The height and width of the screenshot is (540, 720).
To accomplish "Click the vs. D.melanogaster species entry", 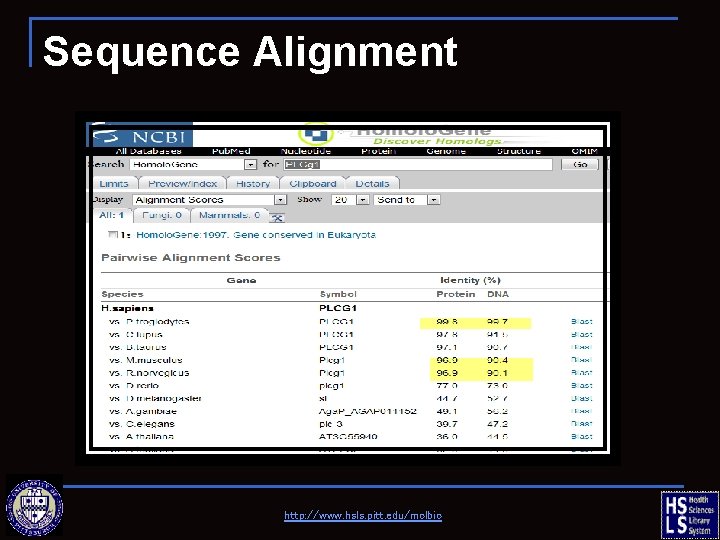I will [155, 398].
